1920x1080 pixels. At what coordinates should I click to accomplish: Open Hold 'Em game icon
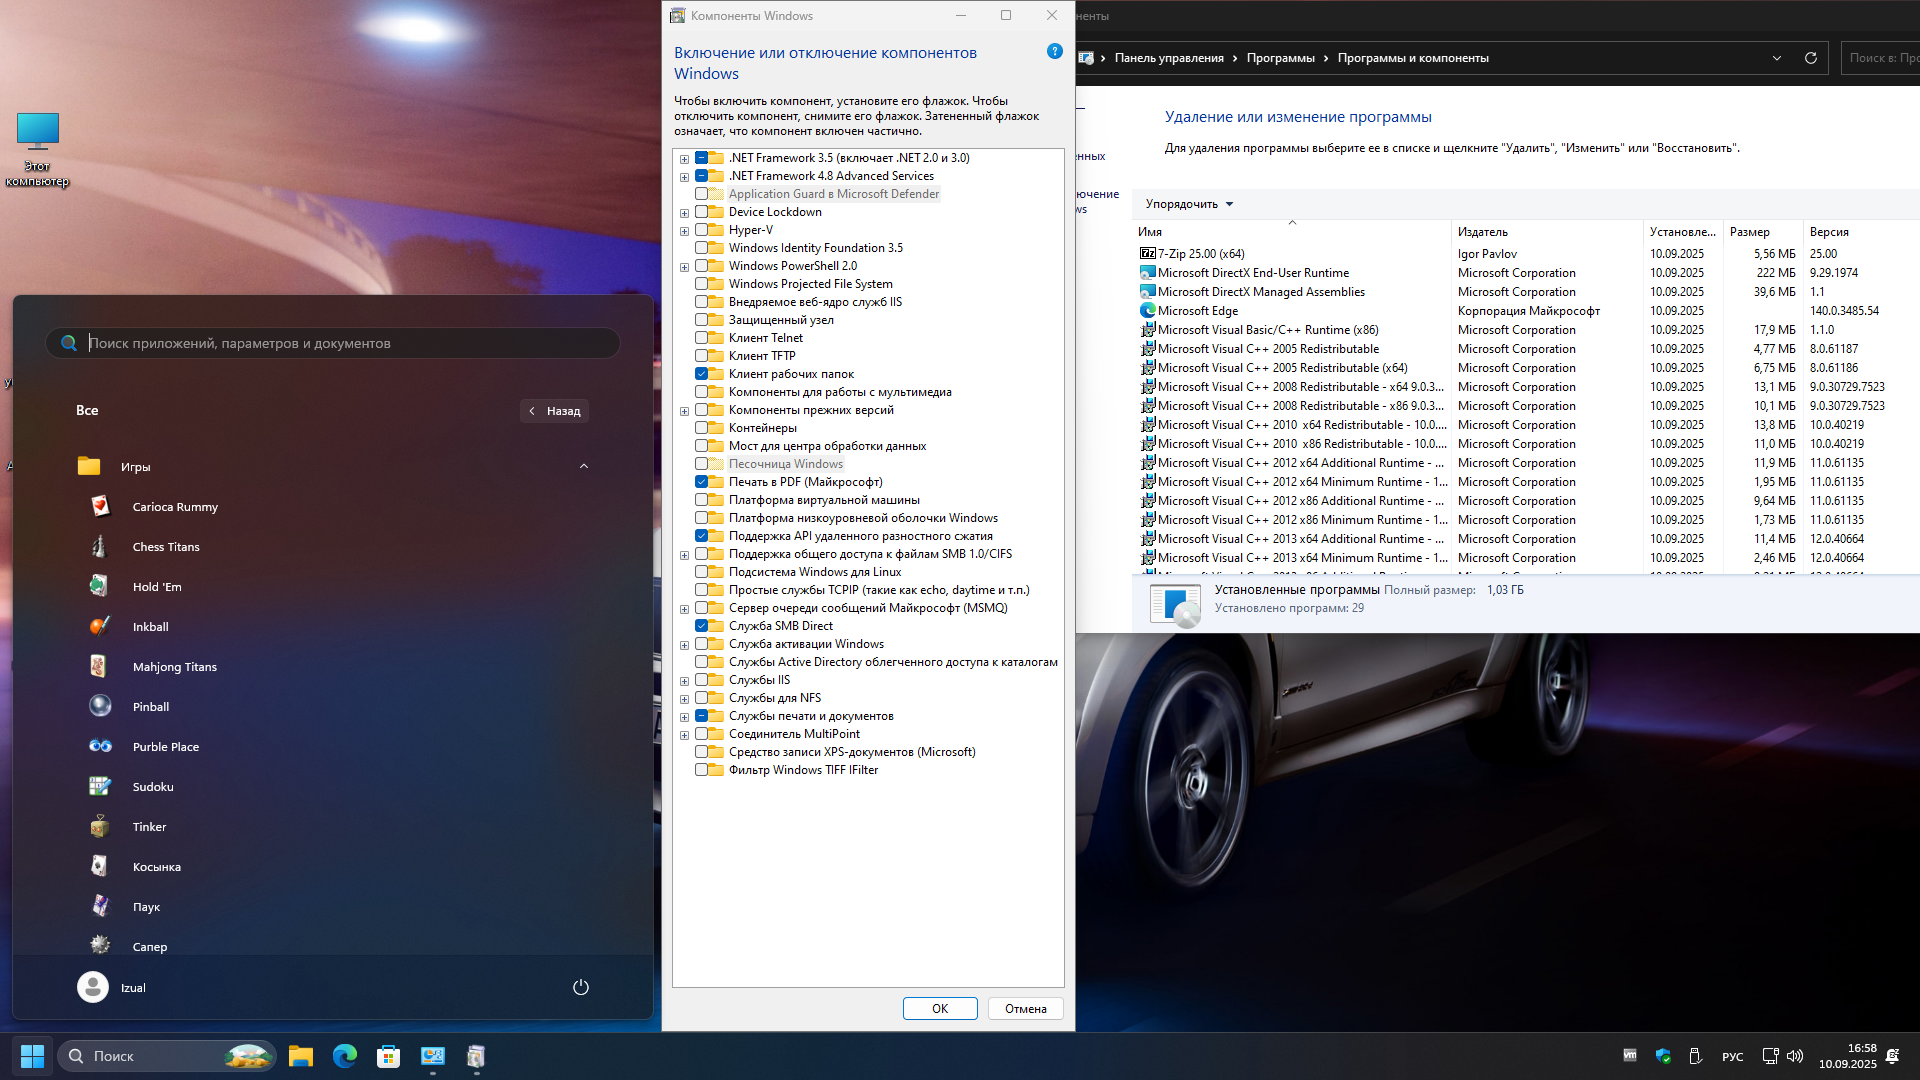pyautogui.click(x=100, y=586)
